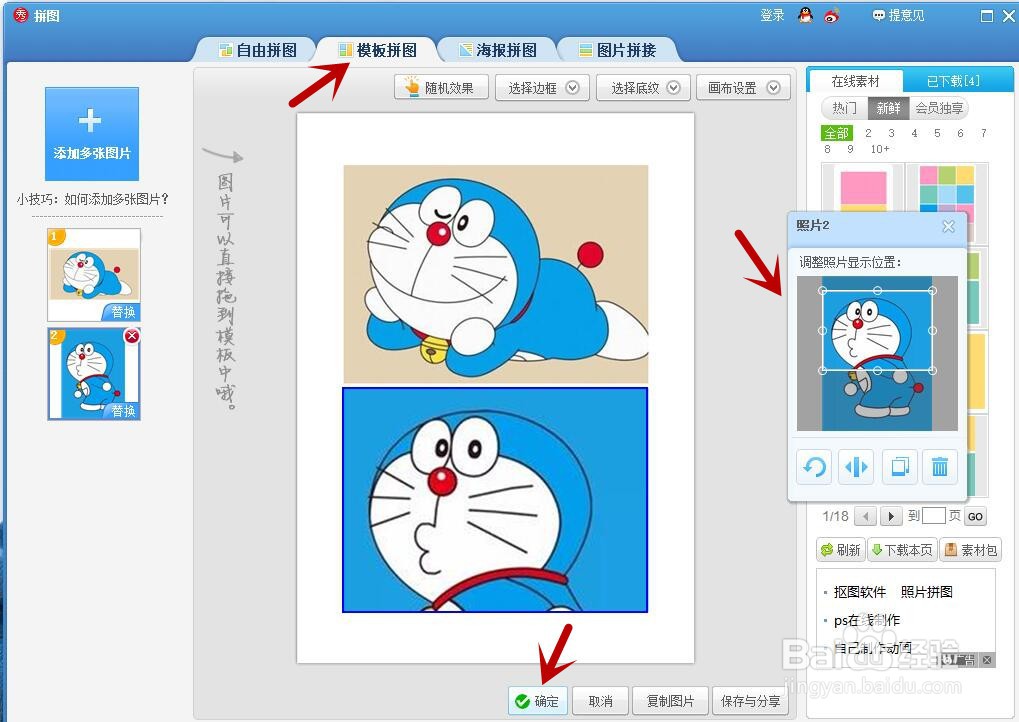Click the GO page button
The width and height of the screenshot is (1019, 722).
click(x=975, y=517)
